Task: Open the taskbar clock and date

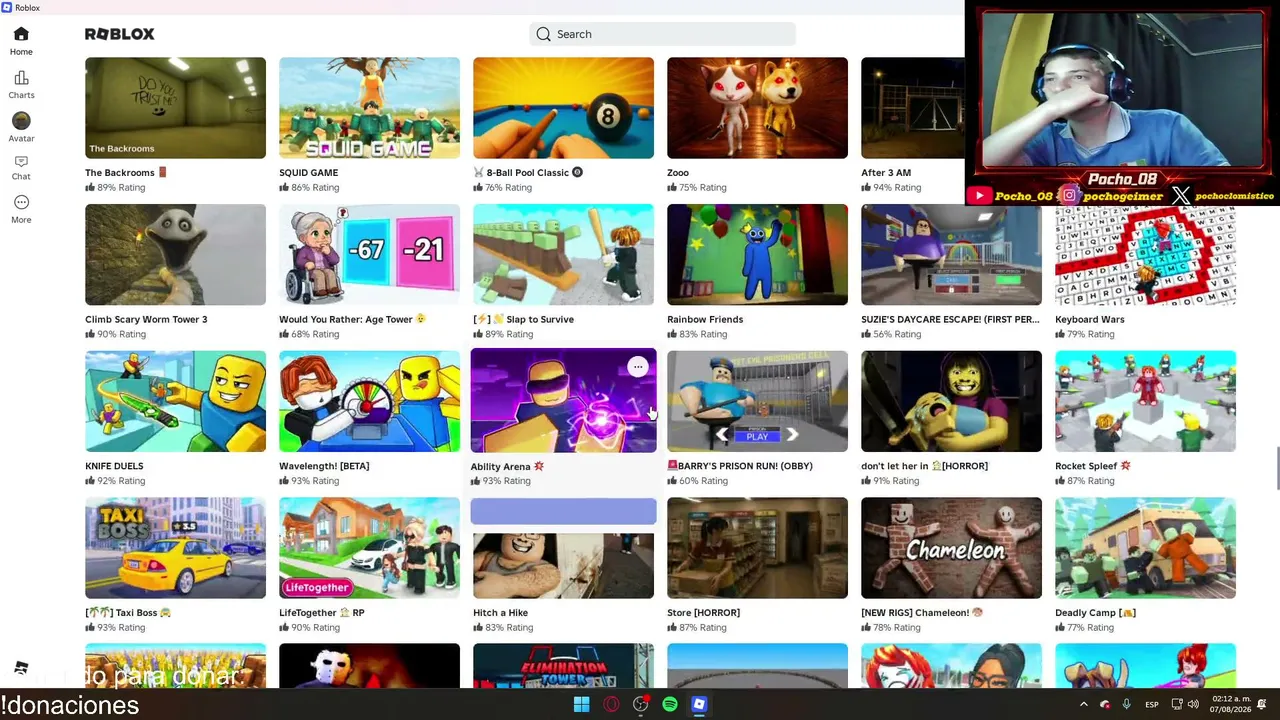Action: [1230, 705]
